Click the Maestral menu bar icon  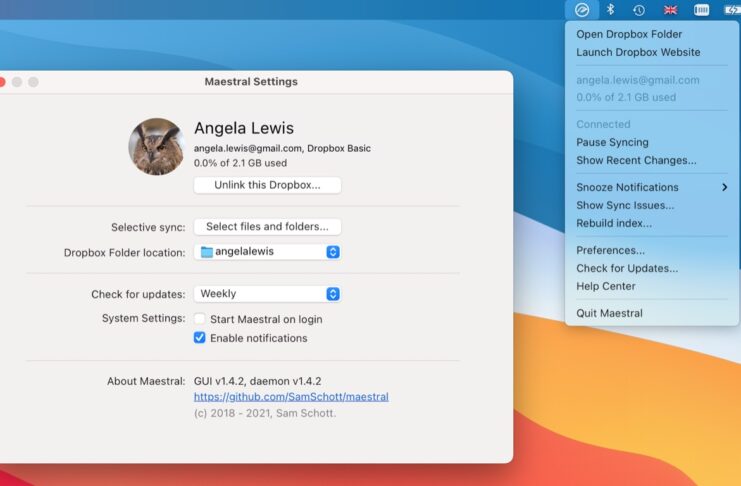point(582,9)
